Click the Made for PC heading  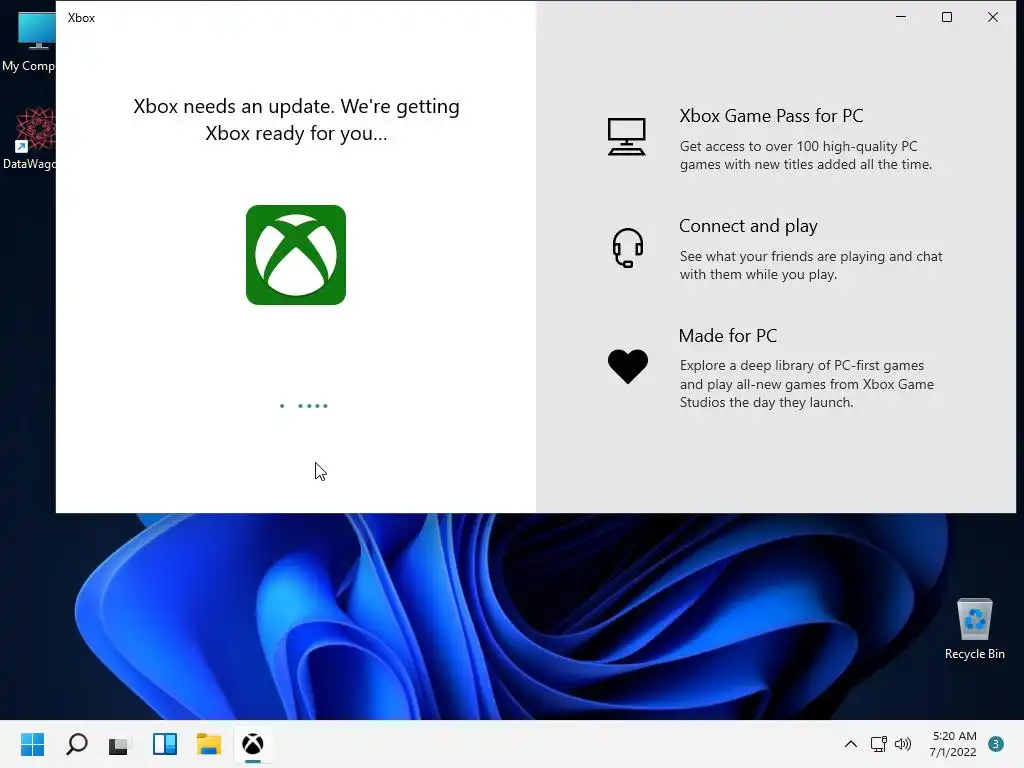728,336
